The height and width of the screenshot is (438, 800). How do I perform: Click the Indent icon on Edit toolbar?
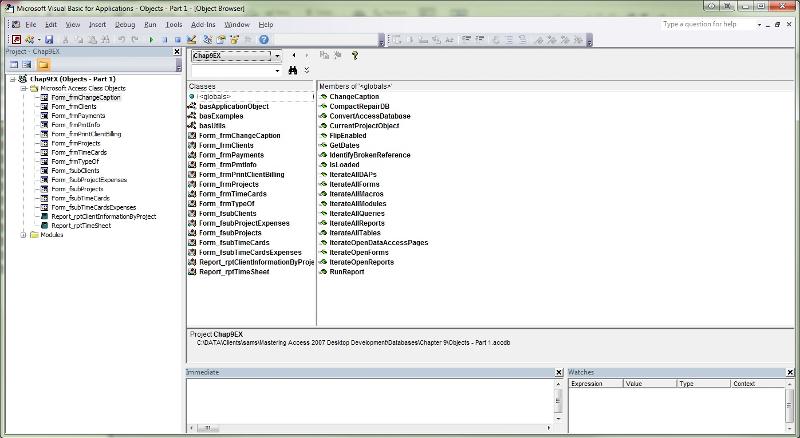click(466, 39)
